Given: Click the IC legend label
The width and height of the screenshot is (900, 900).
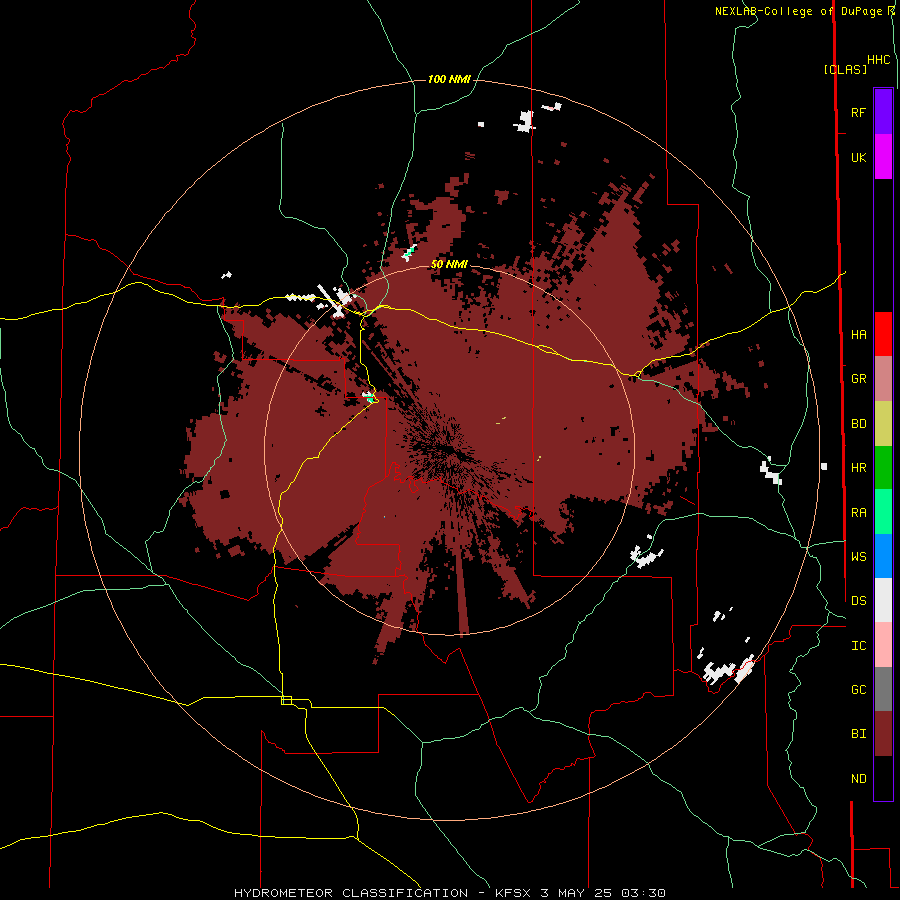Looking at the screenshot, I should 858,646.
